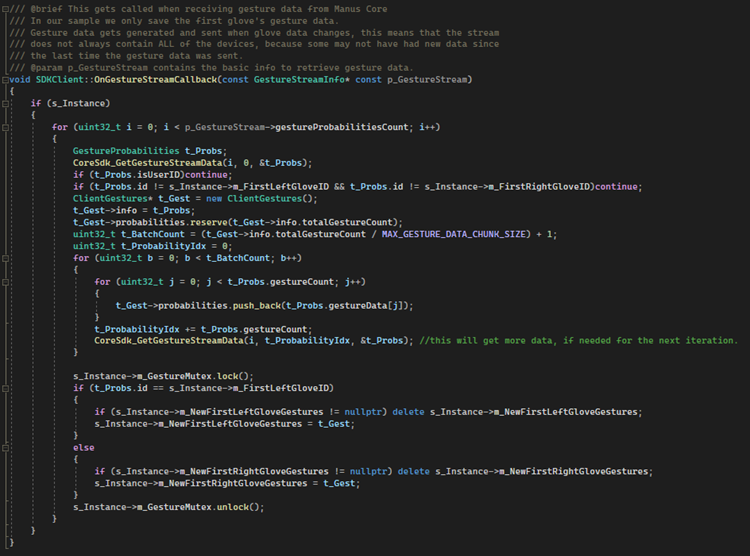750x556 pixels.
Task: Click 'delete' before m_NewFirstRightGloveGestures
Action: (x=414, y=472)
